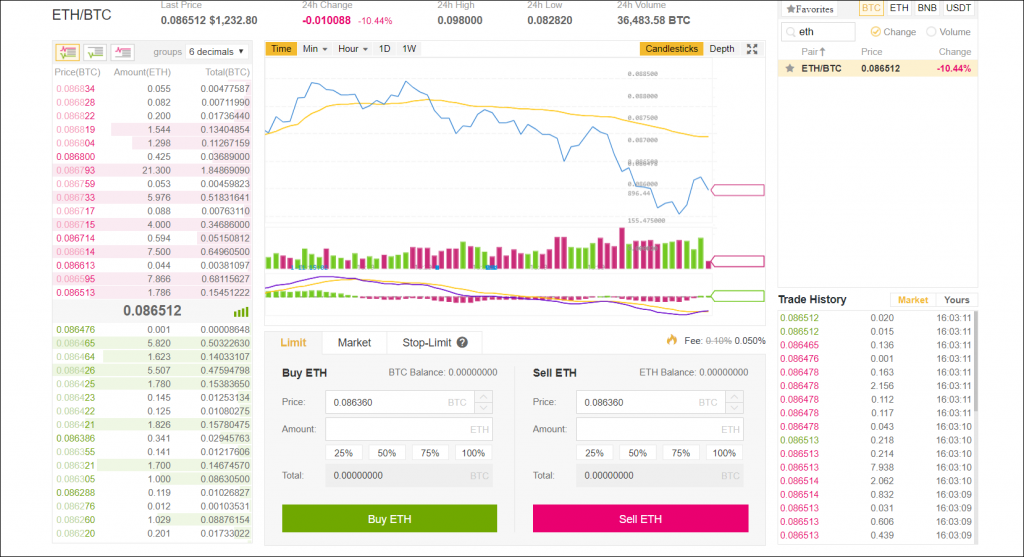Increase buy price with up stepper
Image resolution: width=1024 pixels, height=557 pixels.
(483, 396)
